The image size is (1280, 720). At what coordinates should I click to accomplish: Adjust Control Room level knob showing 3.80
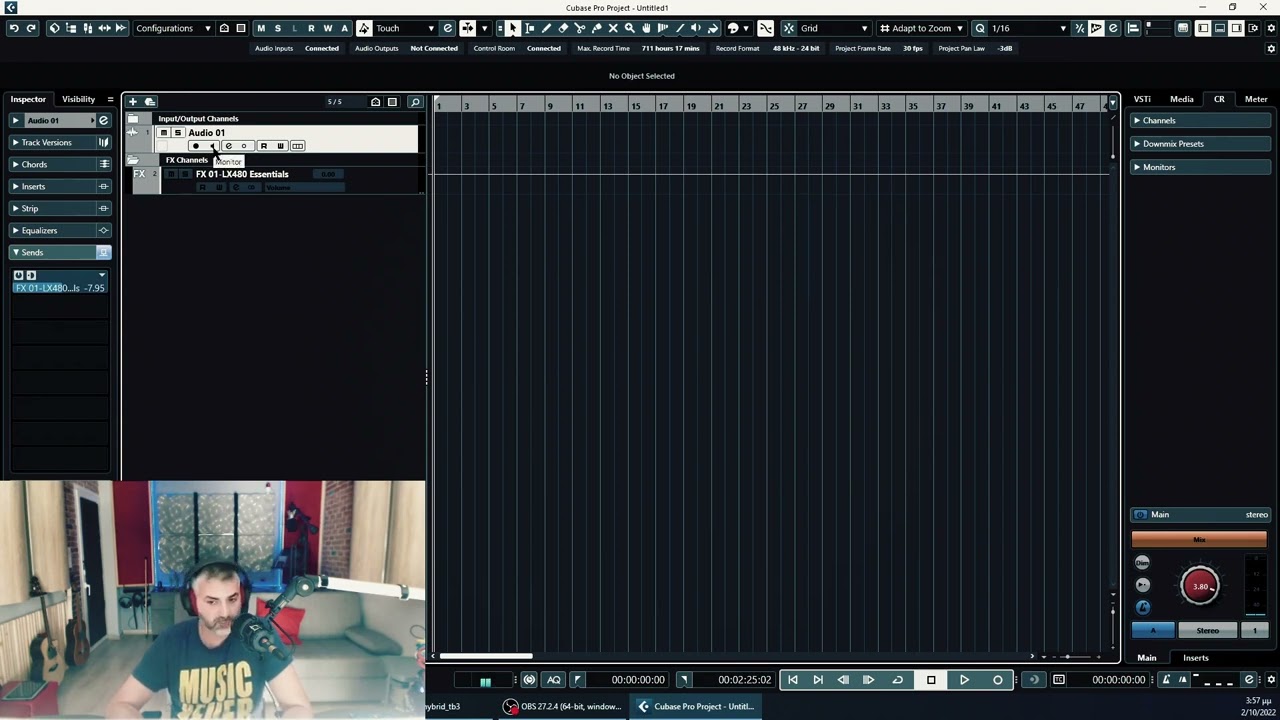coord(1200,586)
